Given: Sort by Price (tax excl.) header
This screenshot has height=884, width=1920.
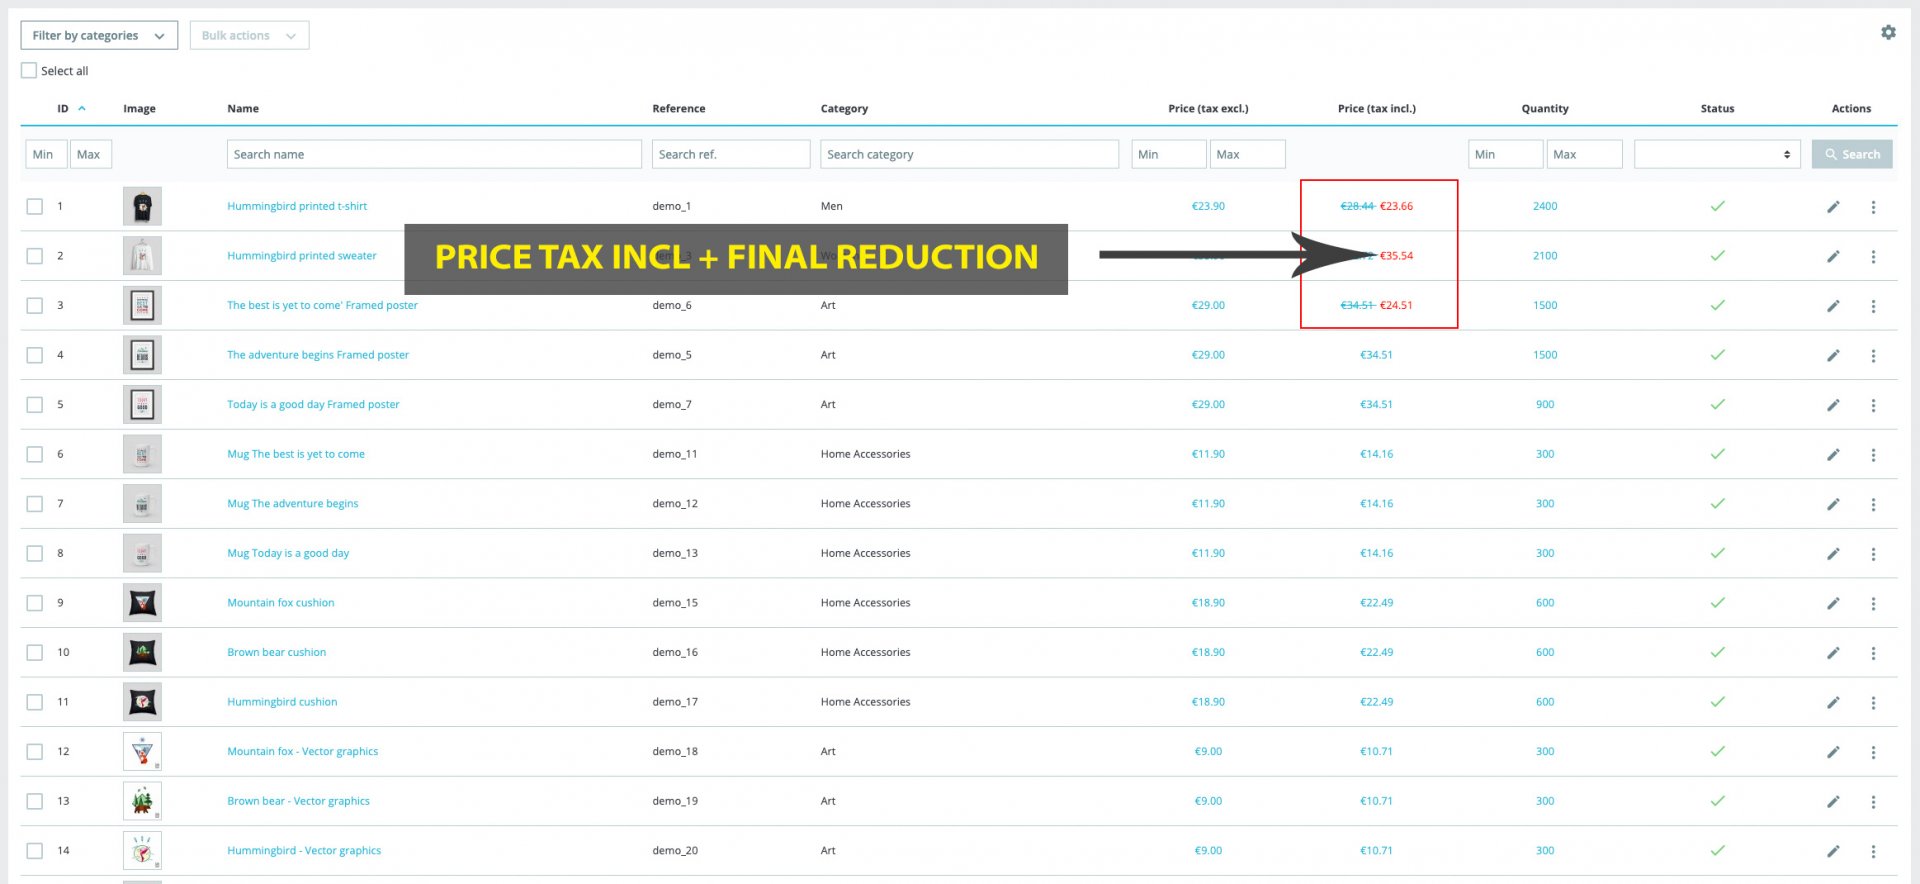Looking at the screenshot, I should tap(1208, 109).
